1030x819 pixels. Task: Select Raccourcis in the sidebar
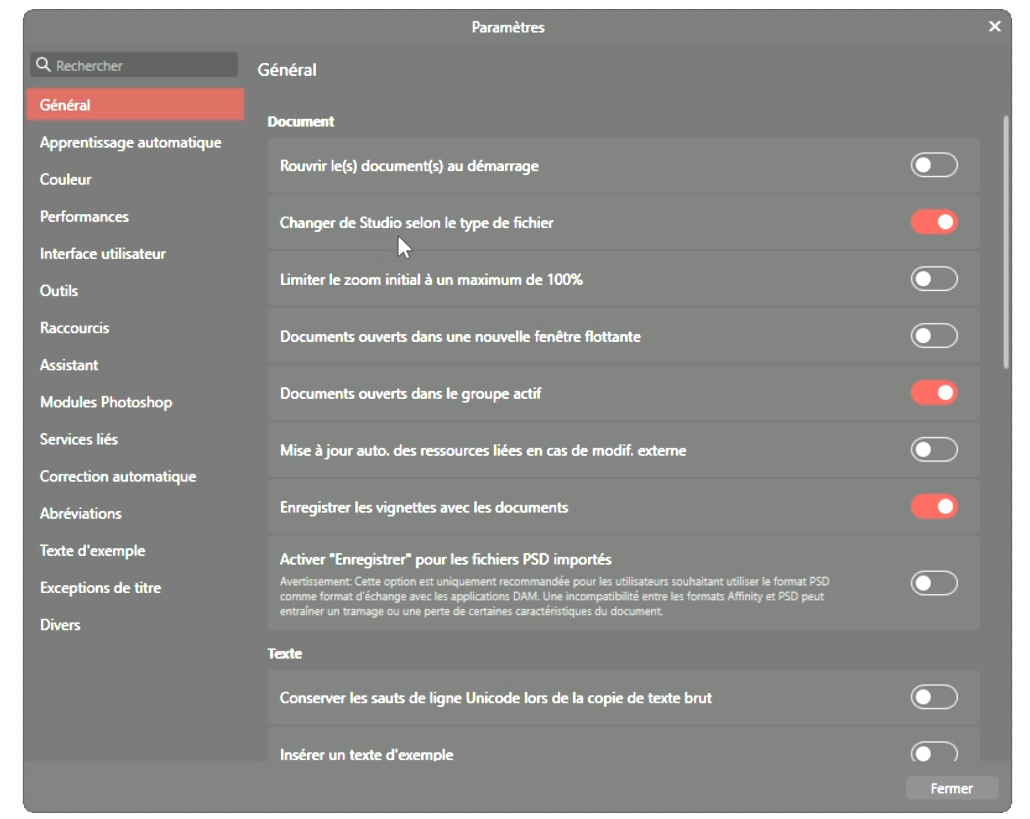pyautogui.click(x=75, y=328)
